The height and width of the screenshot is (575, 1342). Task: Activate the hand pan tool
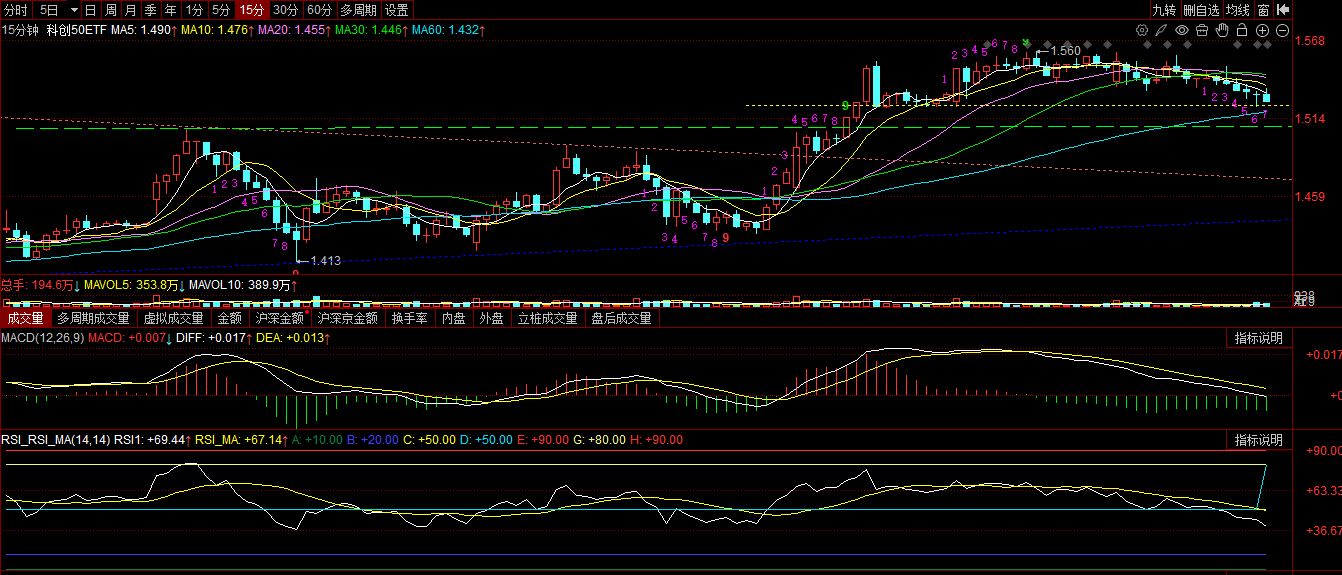point(1221,31)
